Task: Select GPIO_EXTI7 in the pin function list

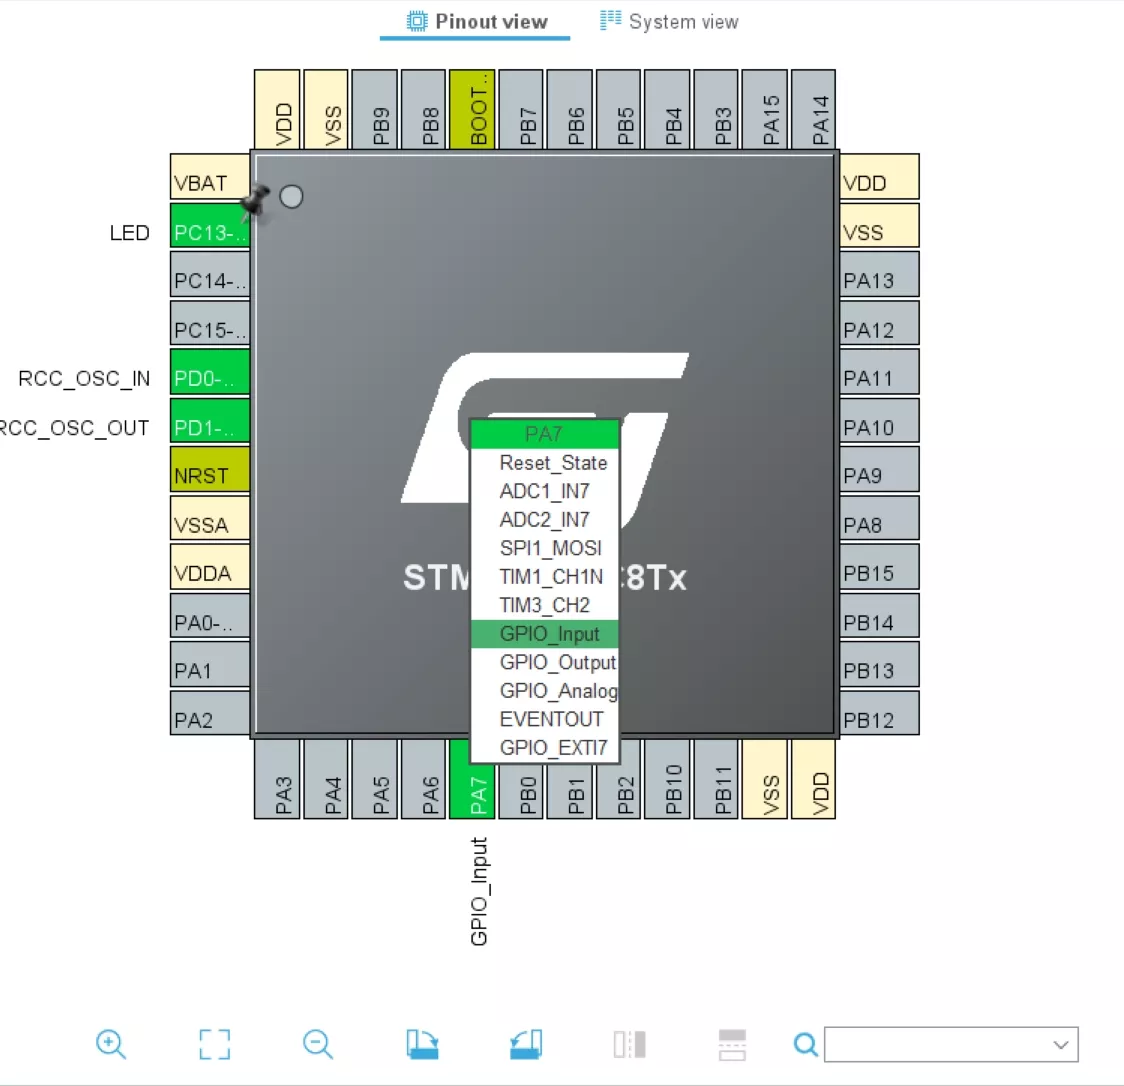Action: (x=553, y=747)
